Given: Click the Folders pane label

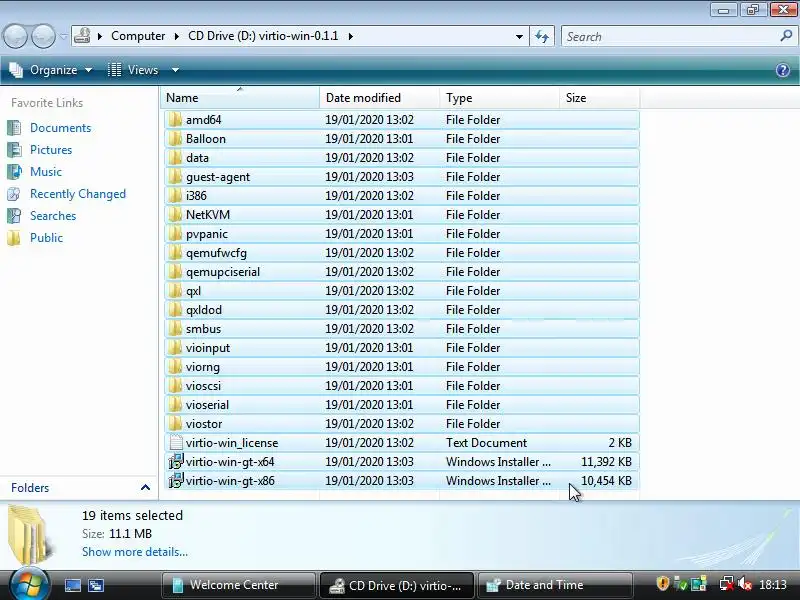Looking at the screenshot, I should 30,488.
